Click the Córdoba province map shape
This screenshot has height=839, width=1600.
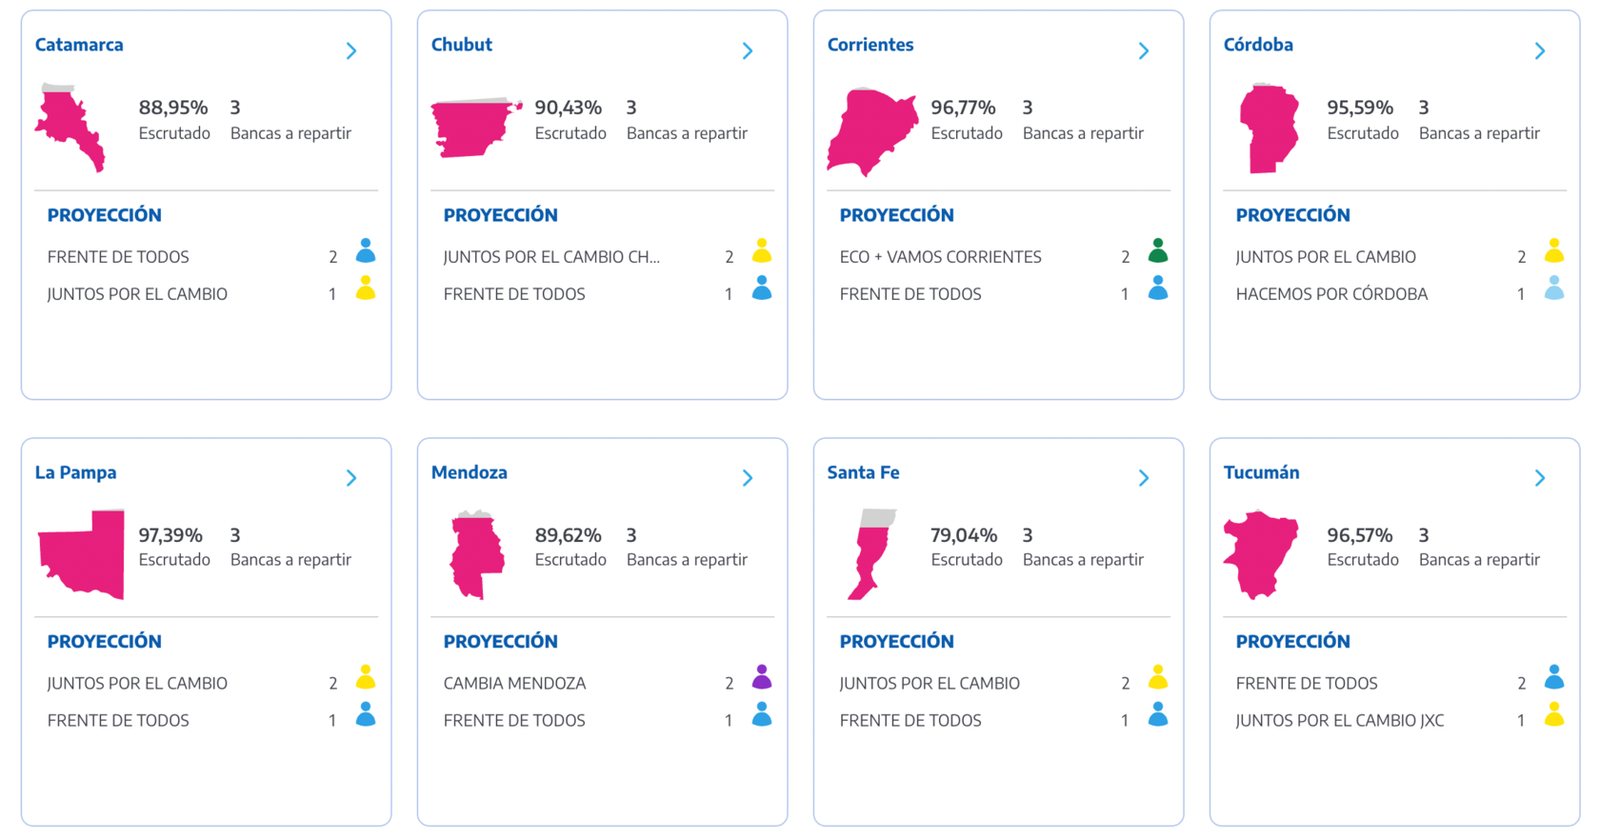pyautogui.click(x=1269, y=128)
